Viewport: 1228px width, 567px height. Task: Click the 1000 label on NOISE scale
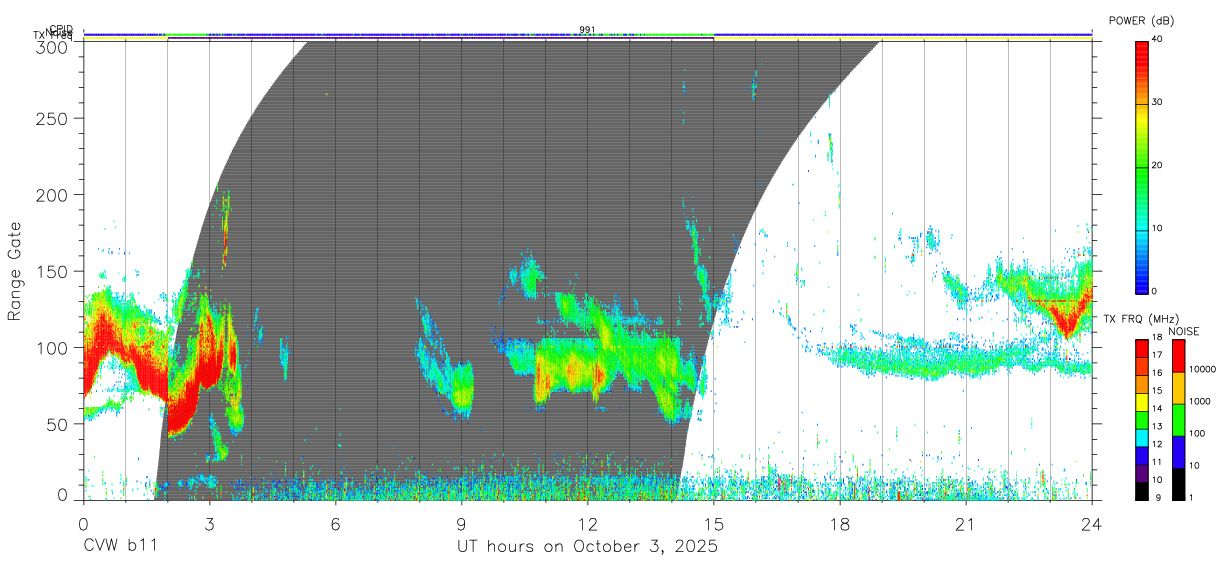click(x=1200, y=401)
